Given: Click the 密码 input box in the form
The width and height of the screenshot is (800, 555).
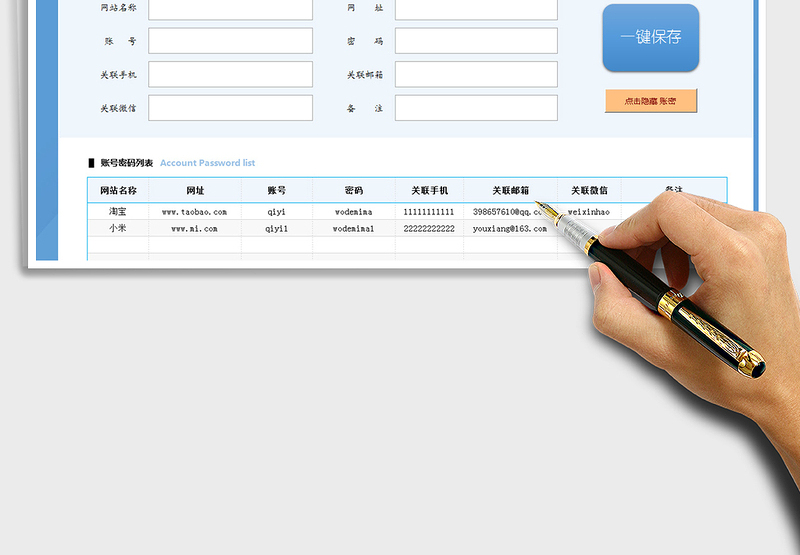Looking at the screenshot, I should point(476,41).
